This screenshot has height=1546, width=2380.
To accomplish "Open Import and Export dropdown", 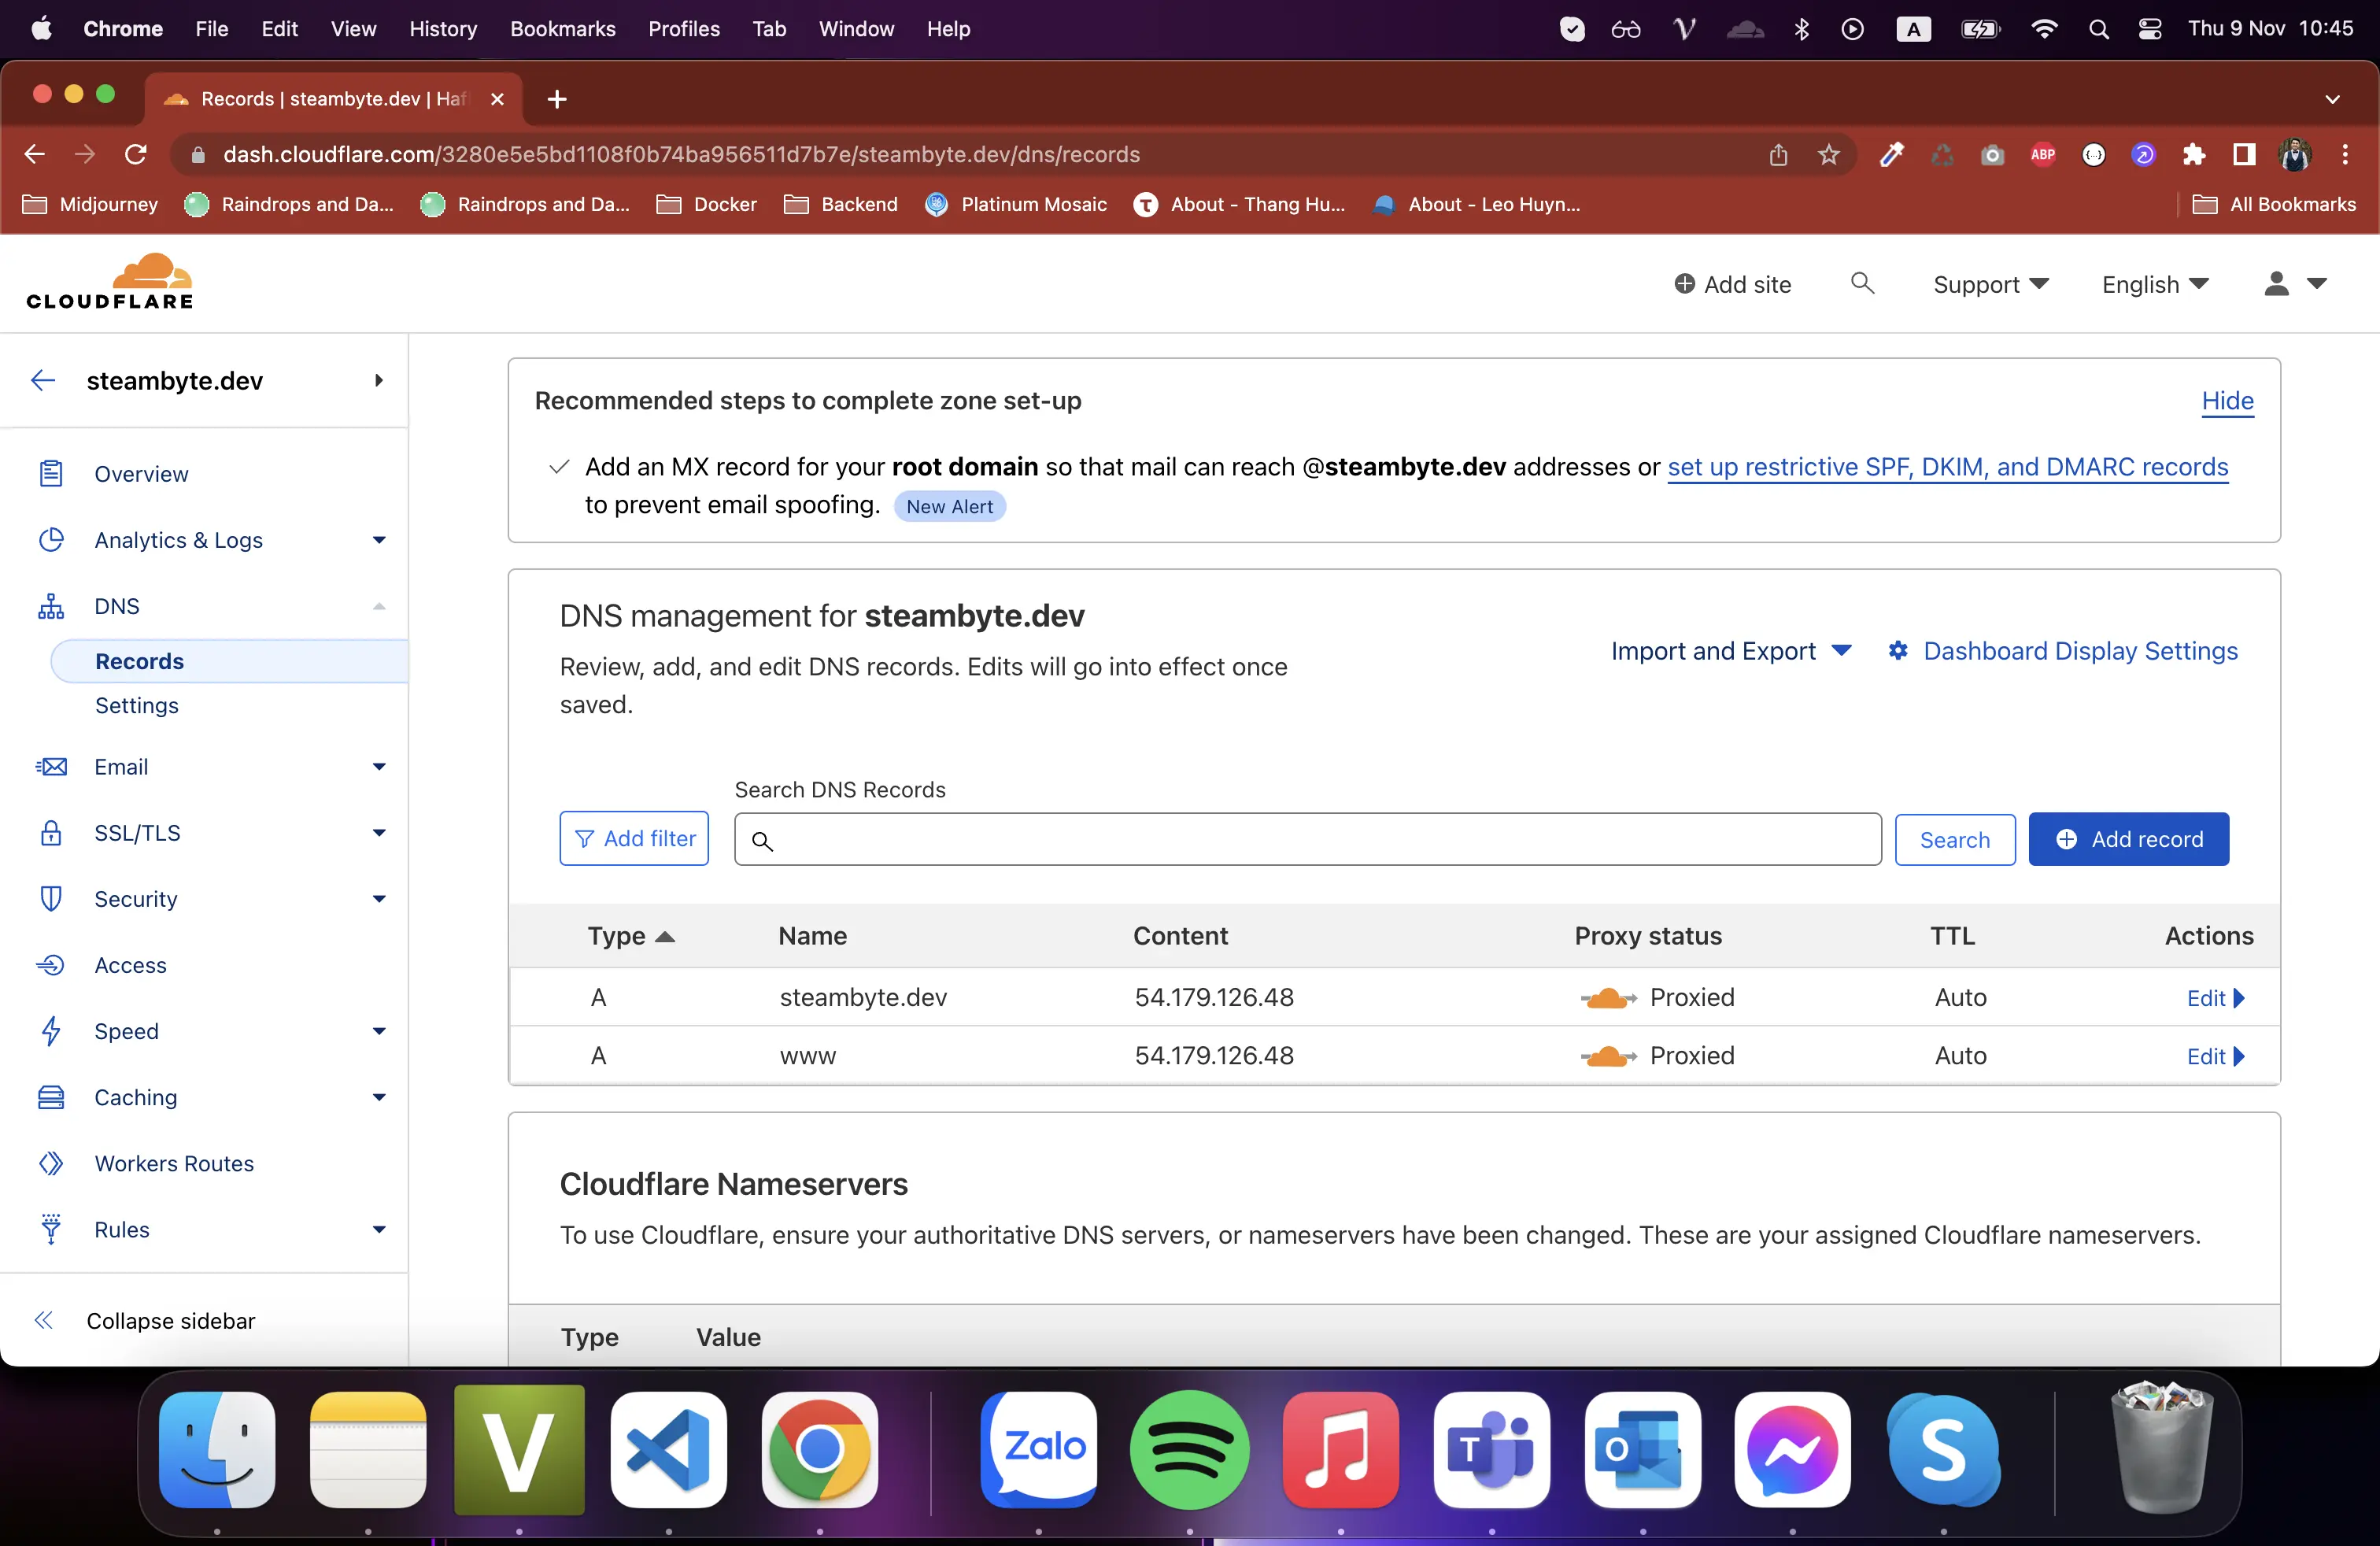I will click(1731, 651).
